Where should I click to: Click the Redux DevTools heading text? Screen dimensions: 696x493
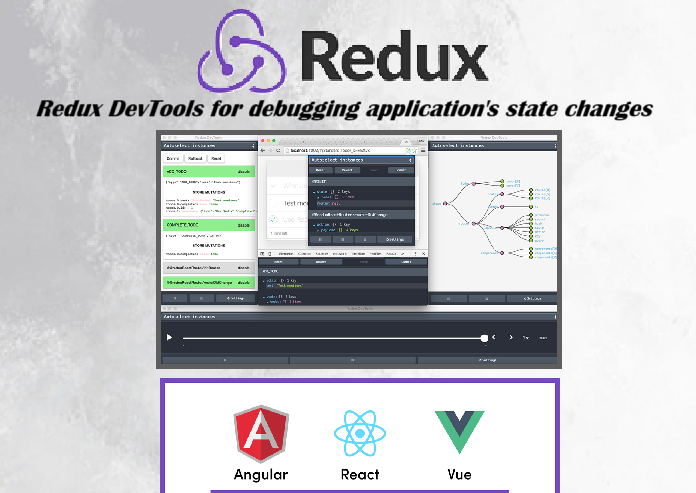point(344,109)
